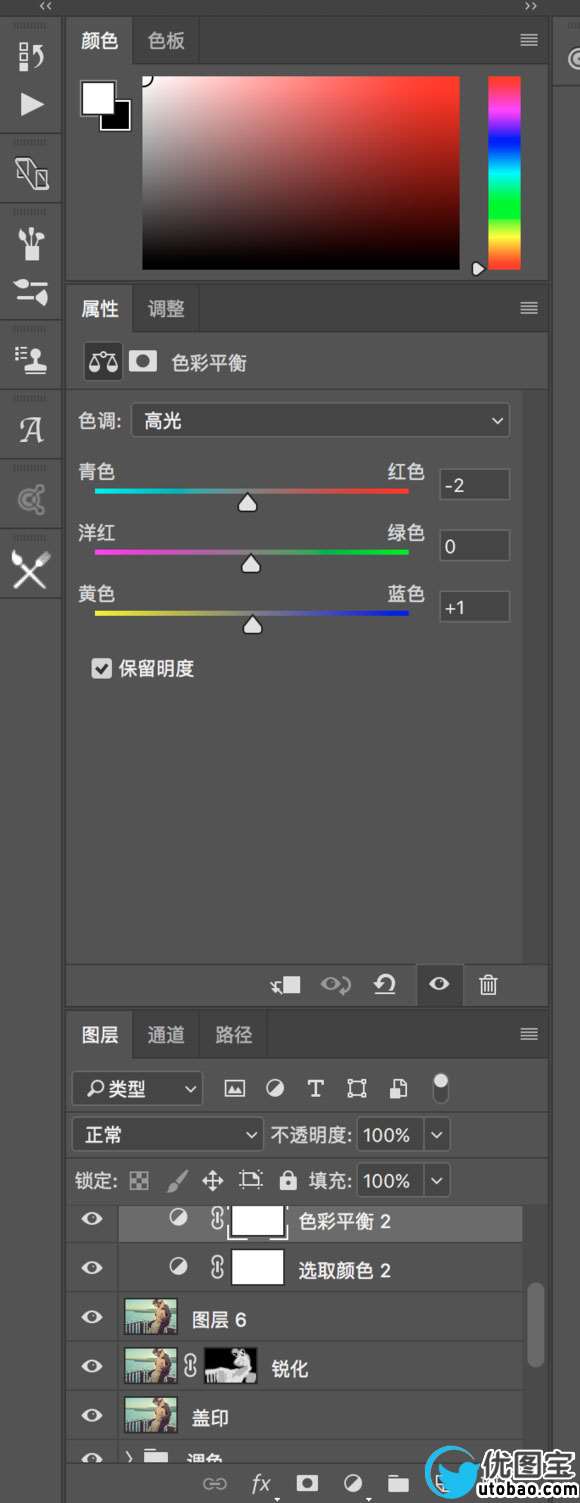
Task: Click the clip-to-layer icon in Properties
Action: 286,985
